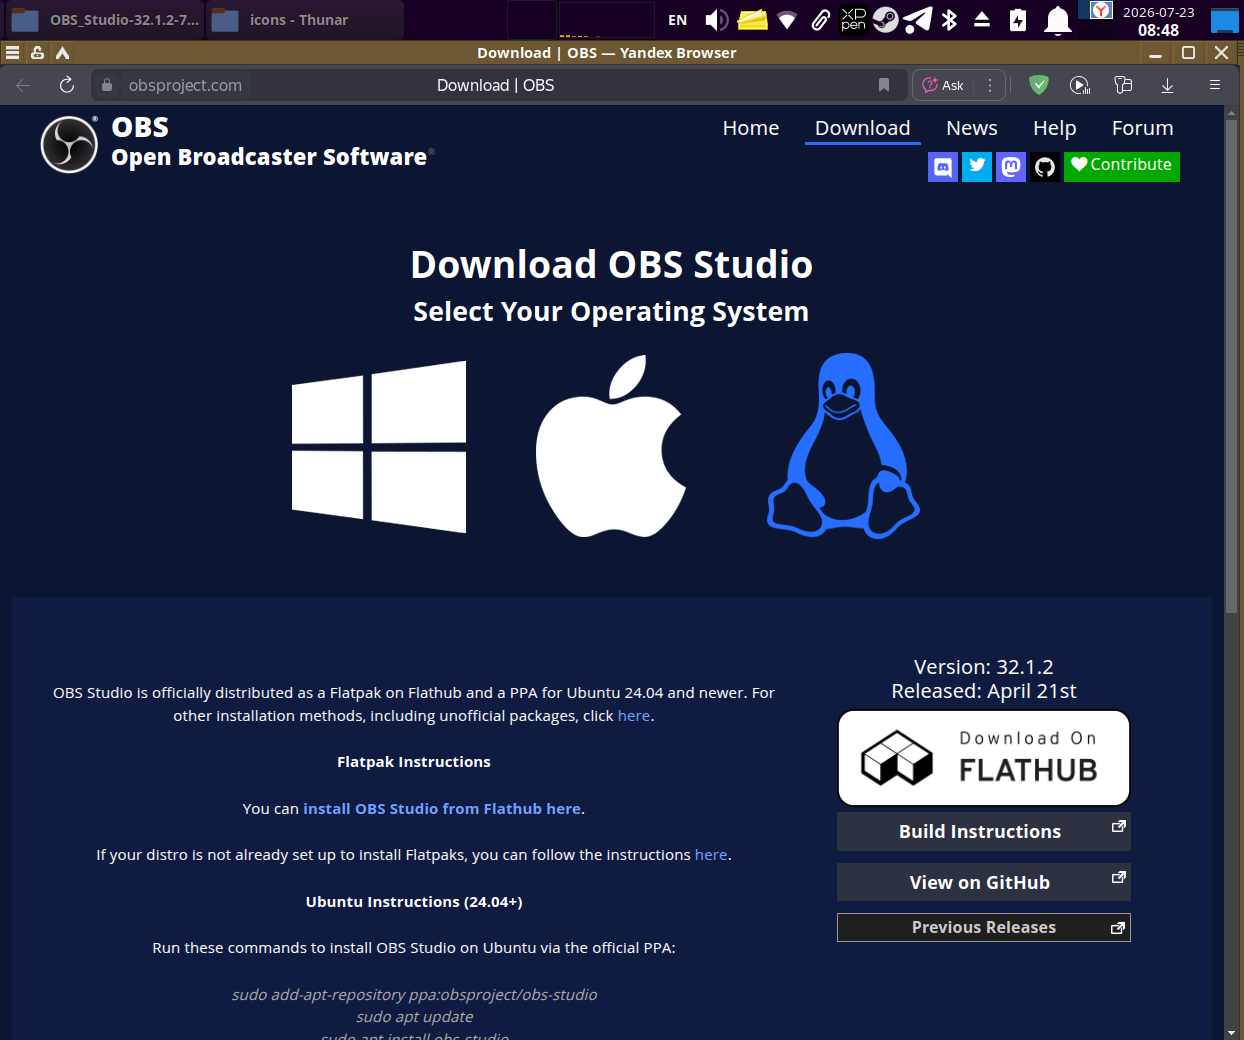Click the 'Released: April 21st' text
The height and width of the screenshot is (1040, 1244).
[984, 691]
